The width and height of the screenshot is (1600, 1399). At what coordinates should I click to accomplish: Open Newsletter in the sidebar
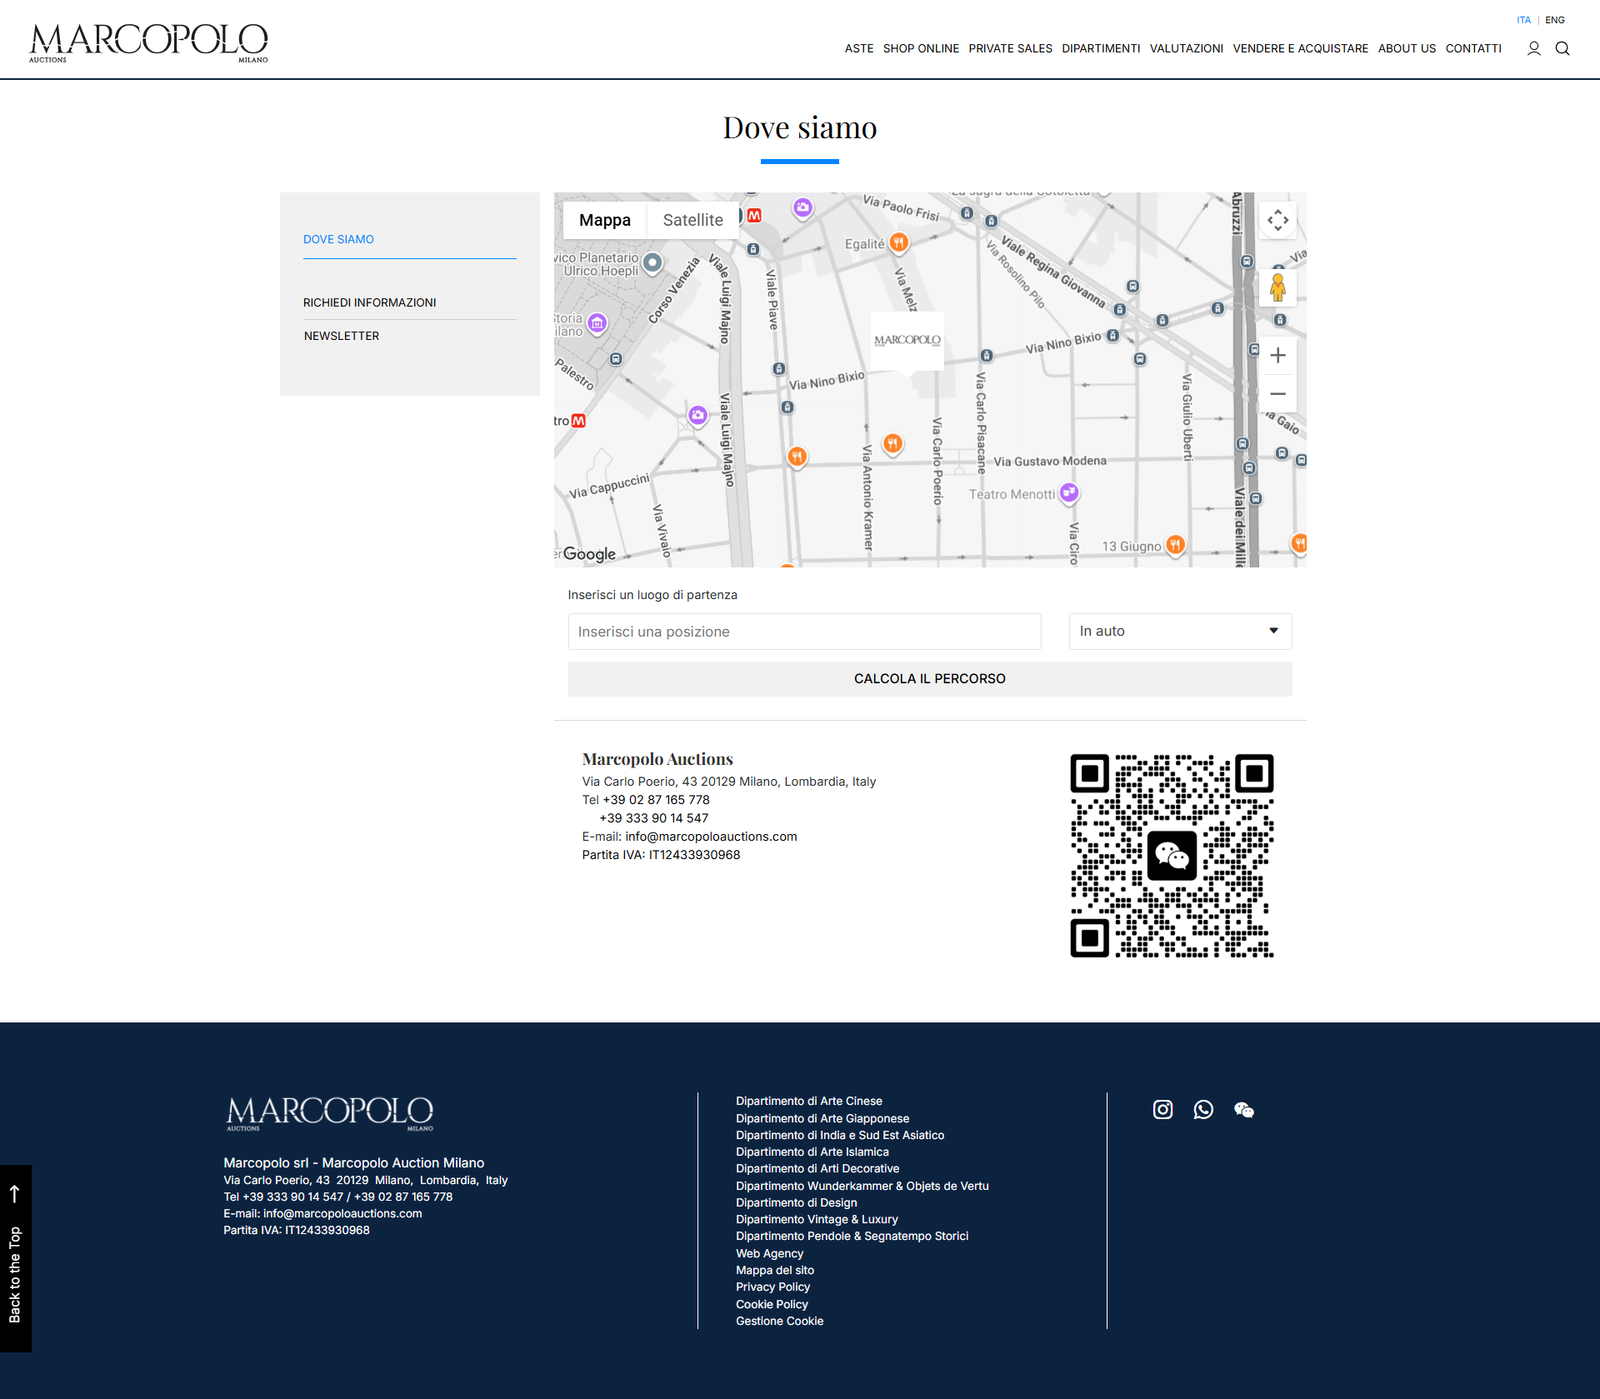click(x=342, y=336)
